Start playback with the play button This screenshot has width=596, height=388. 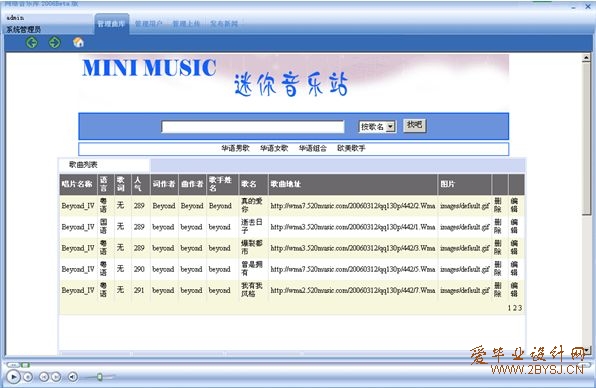pyautogui.click(x=13, y=377)
